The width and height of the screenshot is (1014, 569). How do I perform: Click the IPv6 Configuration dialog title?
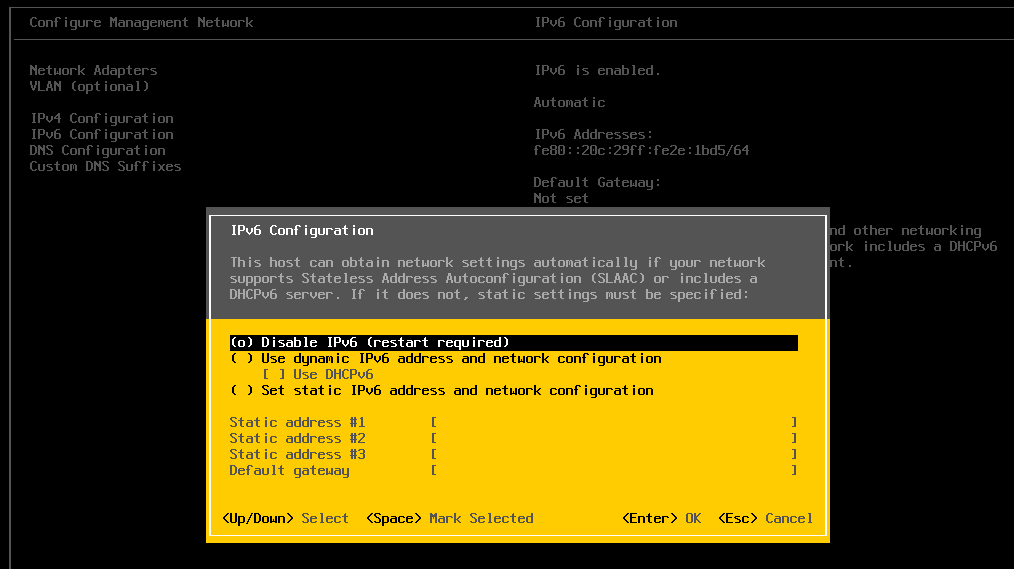pyautogui.click(x=302, y=231)
